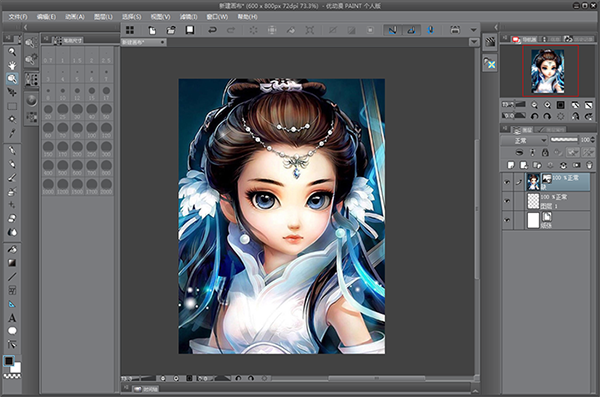Screen dimensions: 600x397
Task: Adjust the layer opacity stepper arrows
Action: click(593, 140)
